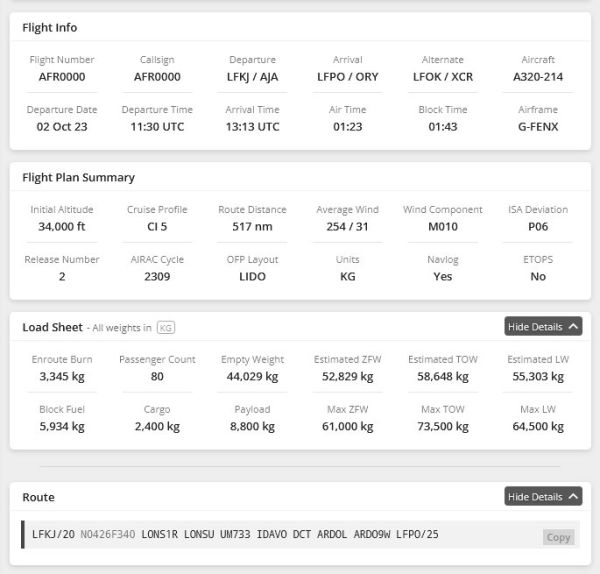
Task: Copy the route string
Action: click(558, 537)
